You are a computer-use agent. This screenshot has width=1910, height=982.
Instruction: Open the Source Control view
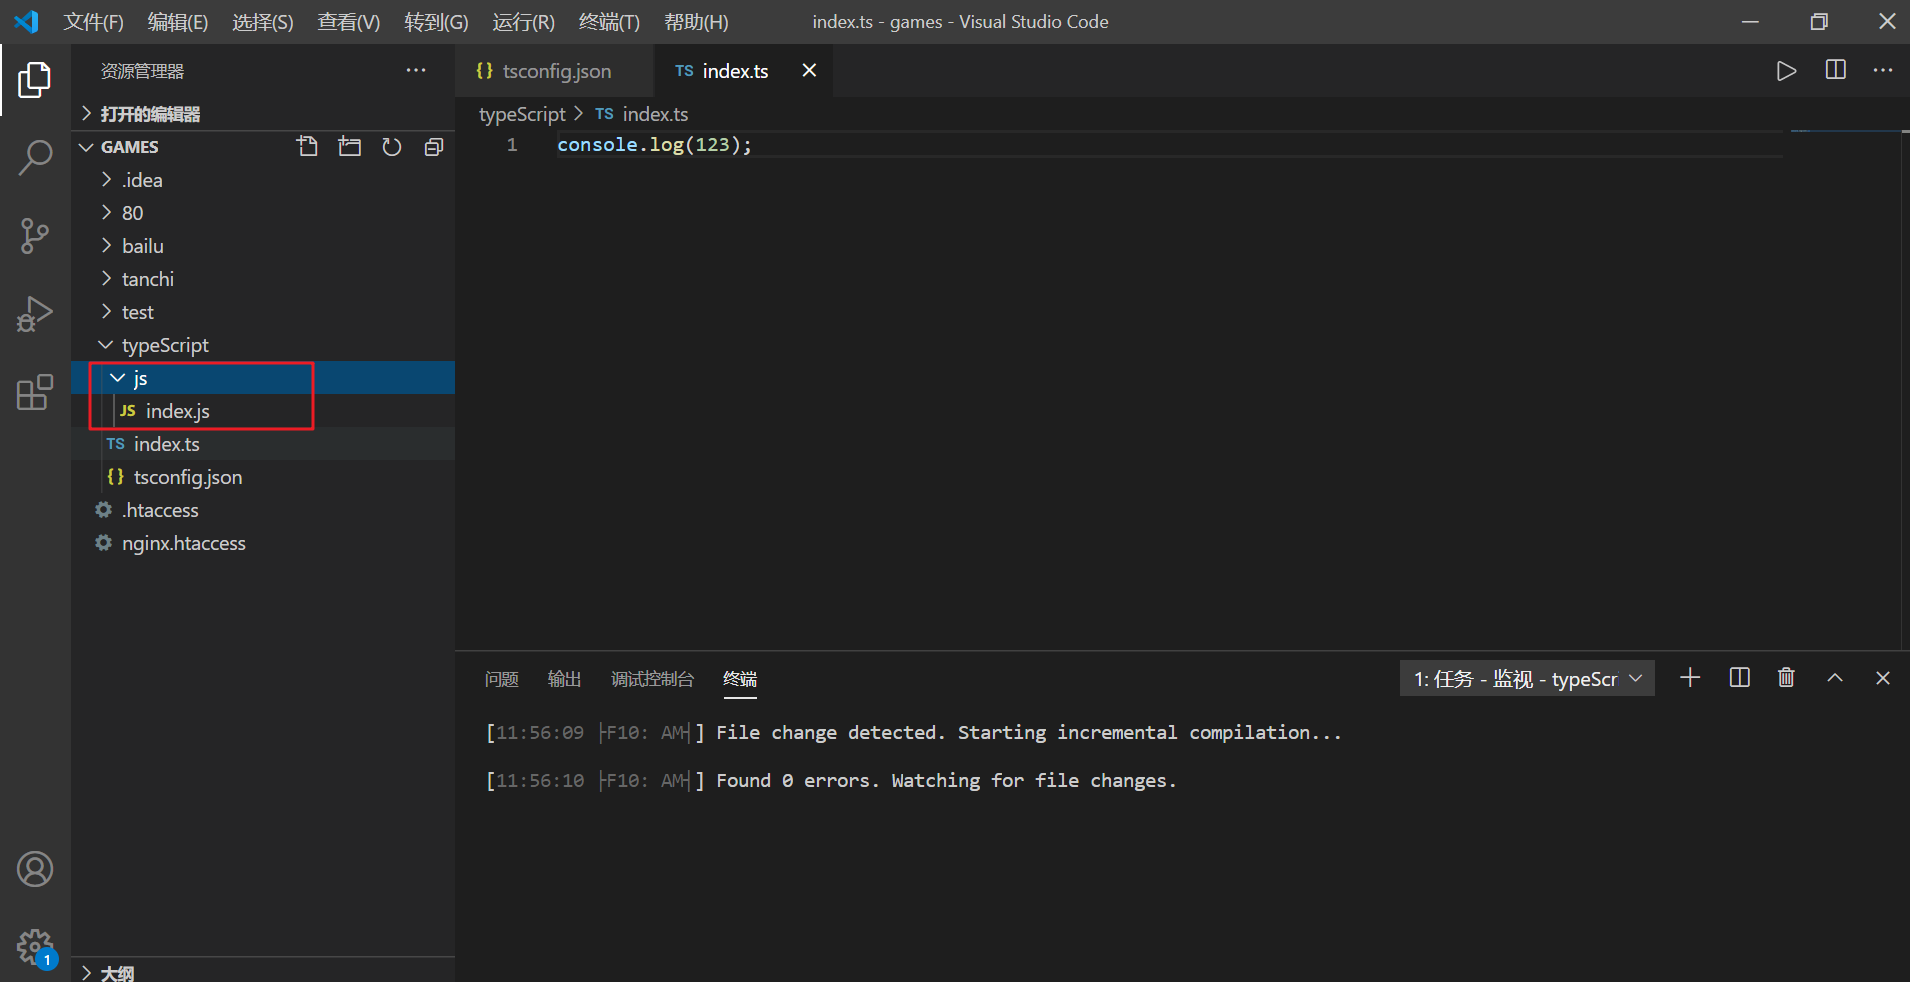coord(36,236)
